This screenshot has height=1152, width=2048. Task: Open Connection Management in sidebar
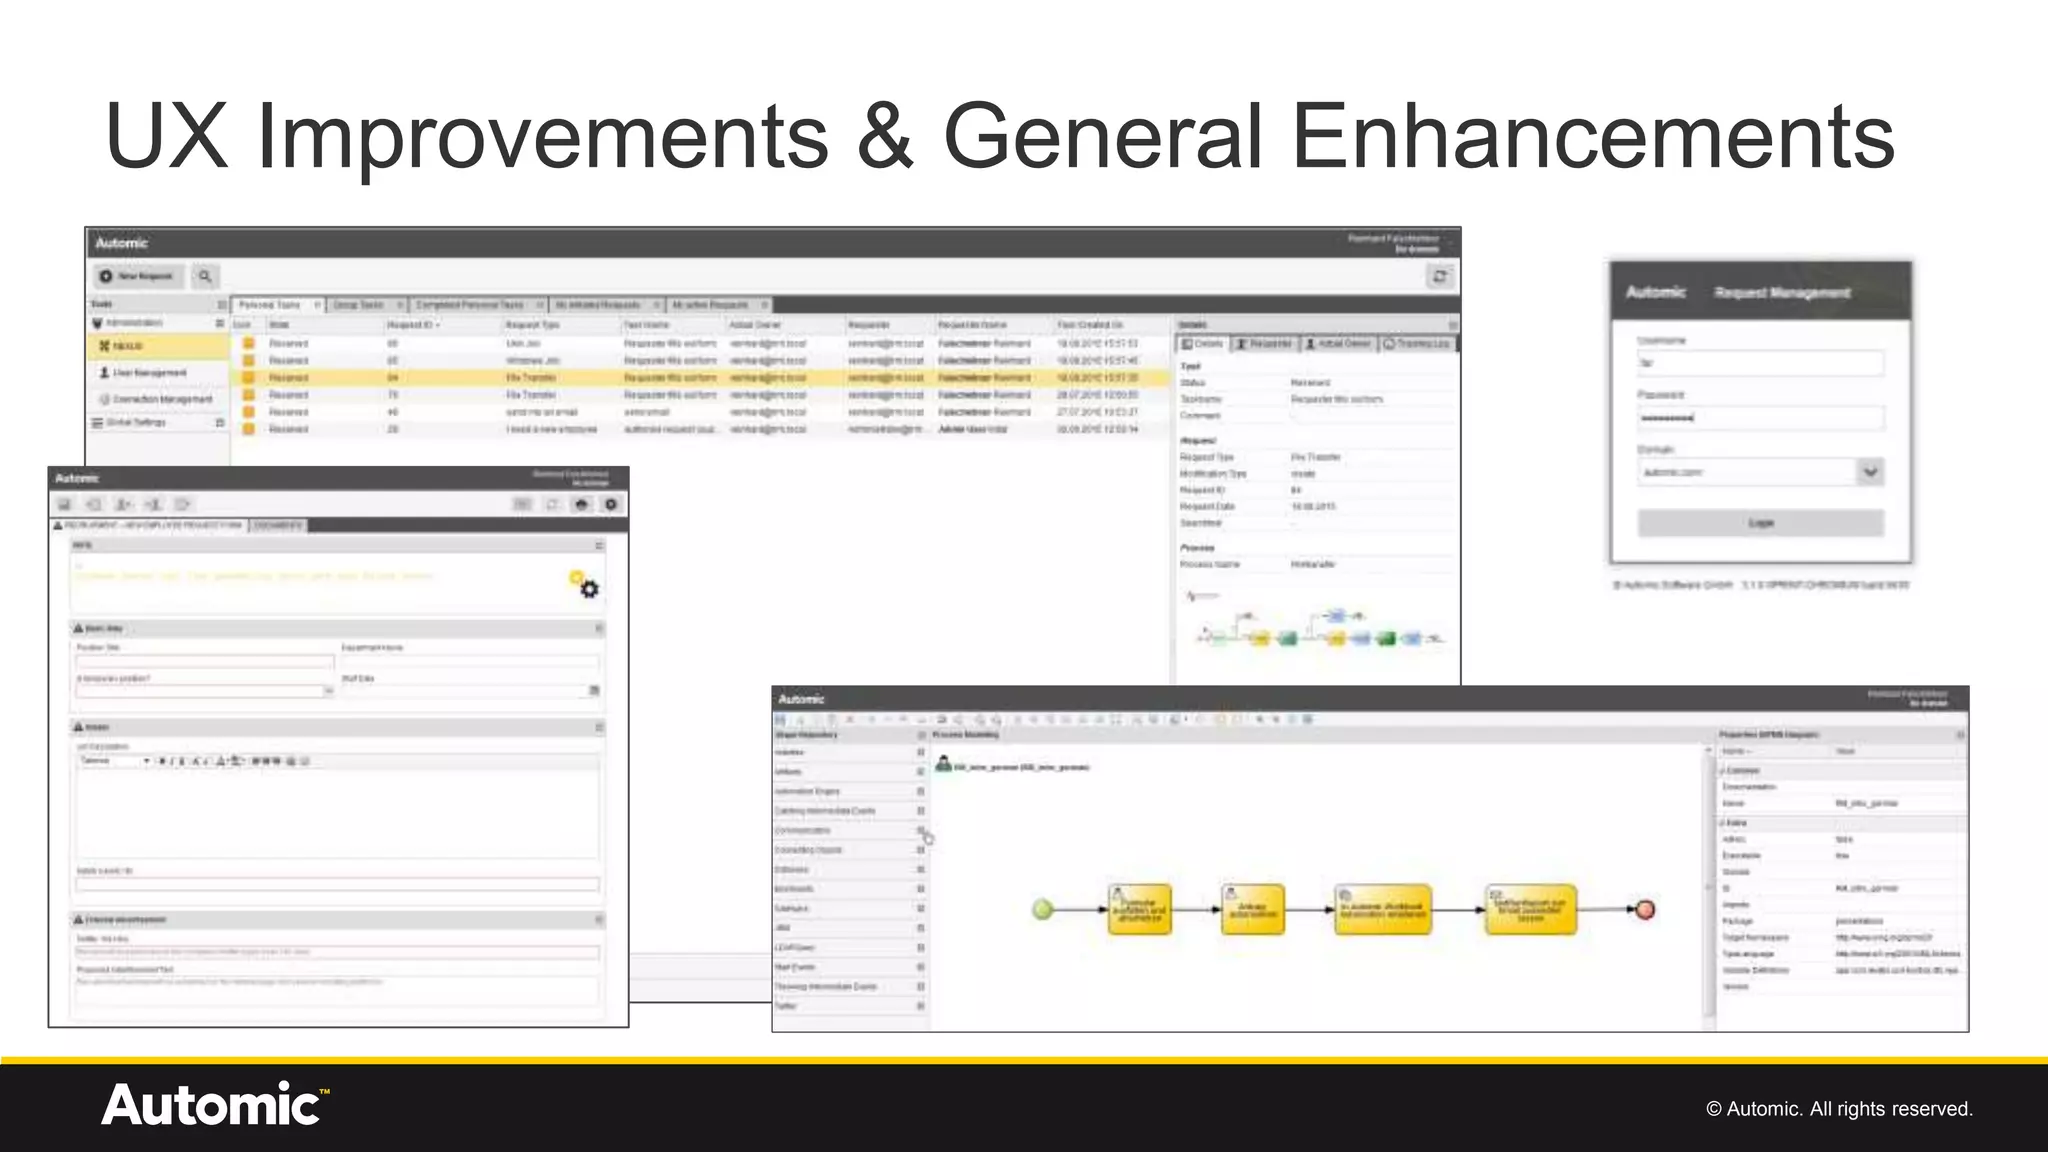point(161,399)
